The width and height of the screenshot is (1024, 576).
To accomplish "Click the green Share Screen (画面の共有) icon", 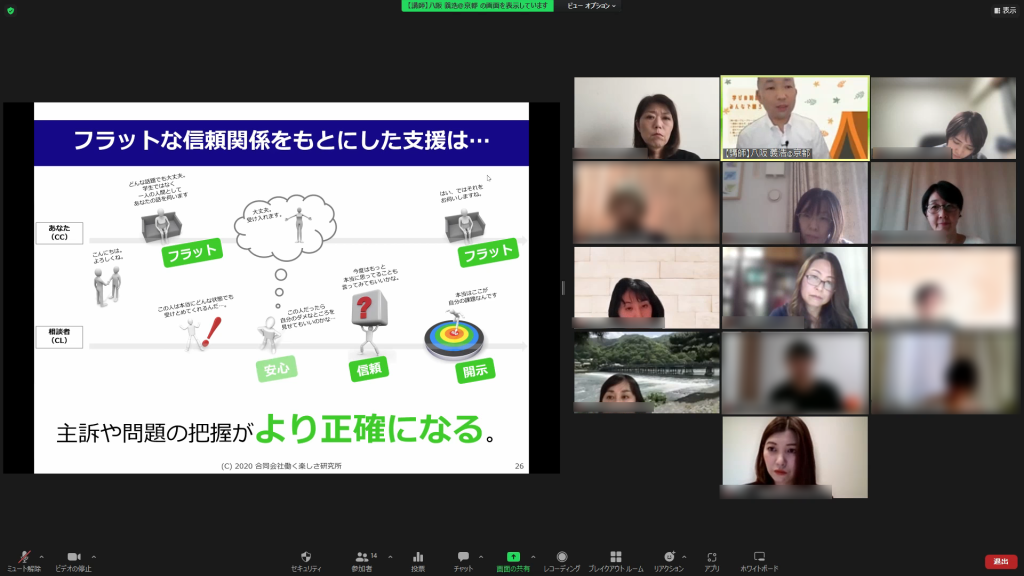I will point(513,559).
